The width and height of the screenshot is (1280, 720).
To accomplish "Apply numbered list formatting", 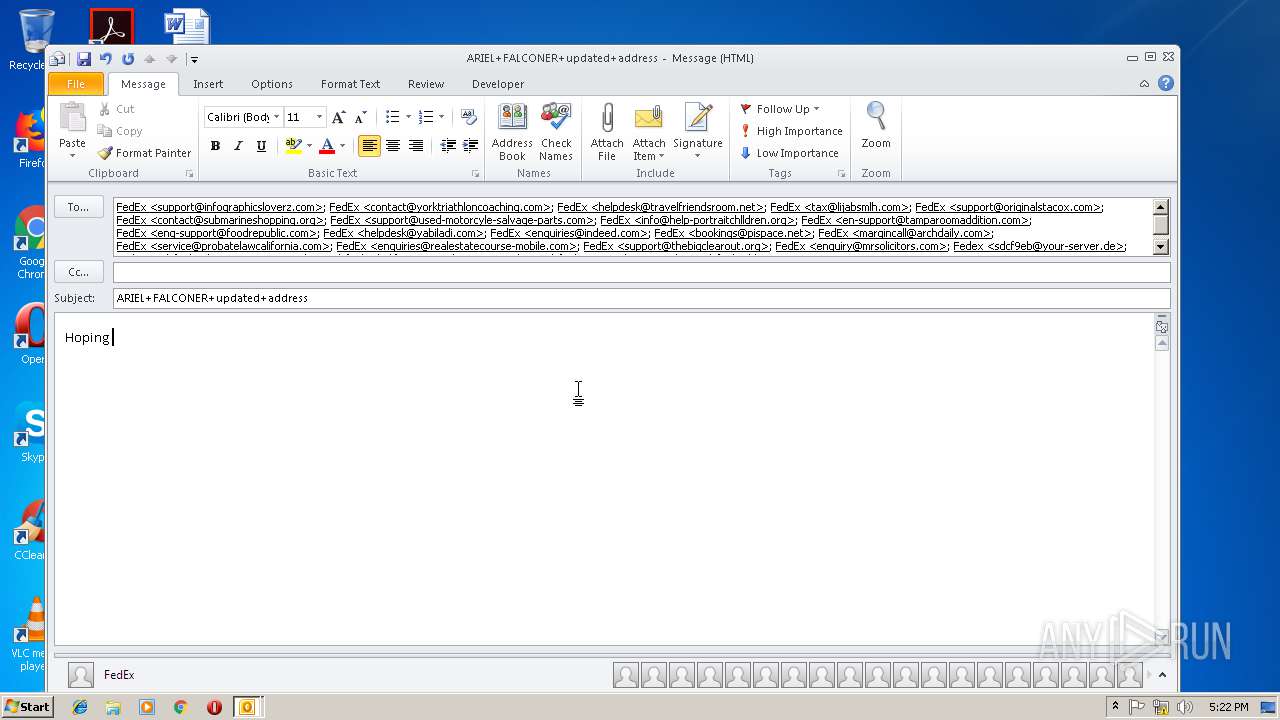I will [426, 117].
